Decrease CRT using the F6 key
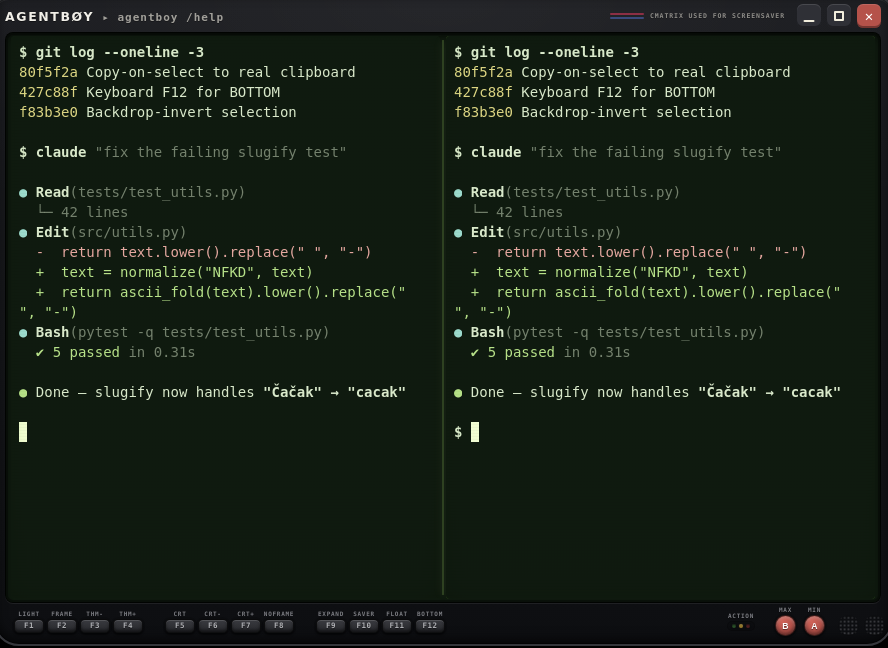888x648 pixels. tap(212, 625)
